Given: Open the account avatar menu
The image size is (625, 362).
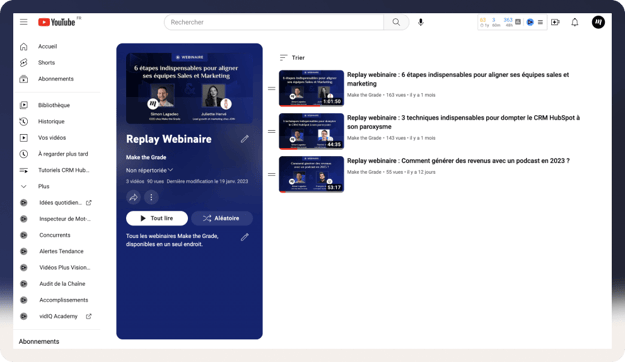Looking at the screenshot, I should (598, 22).
